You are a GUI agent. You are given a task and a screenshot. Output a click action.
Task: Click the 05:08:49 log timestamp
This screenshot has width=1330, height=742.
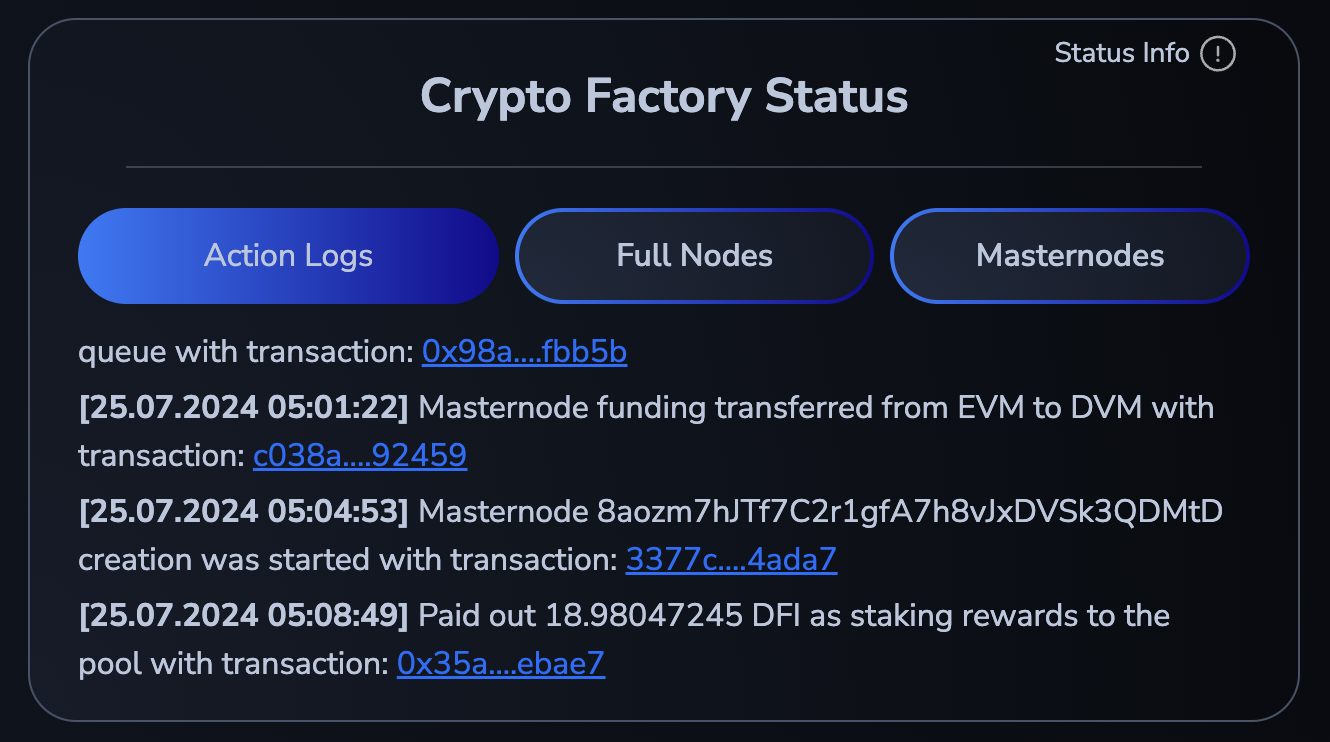click(x=244, y=616)
